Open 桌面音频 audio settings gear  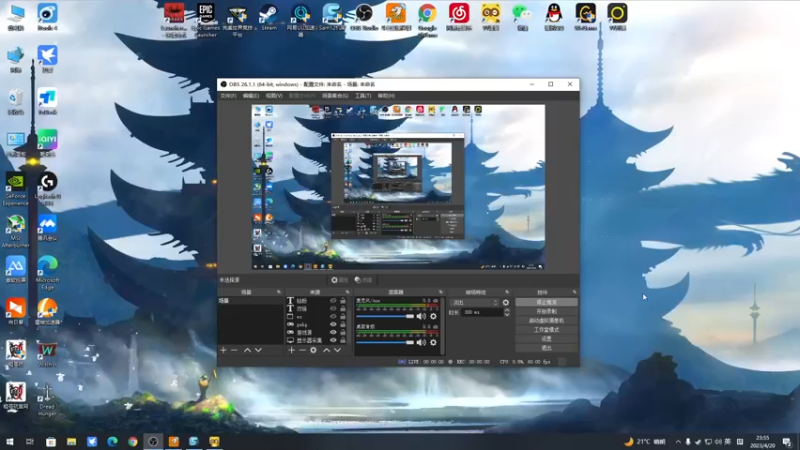[x=433, y=342]
